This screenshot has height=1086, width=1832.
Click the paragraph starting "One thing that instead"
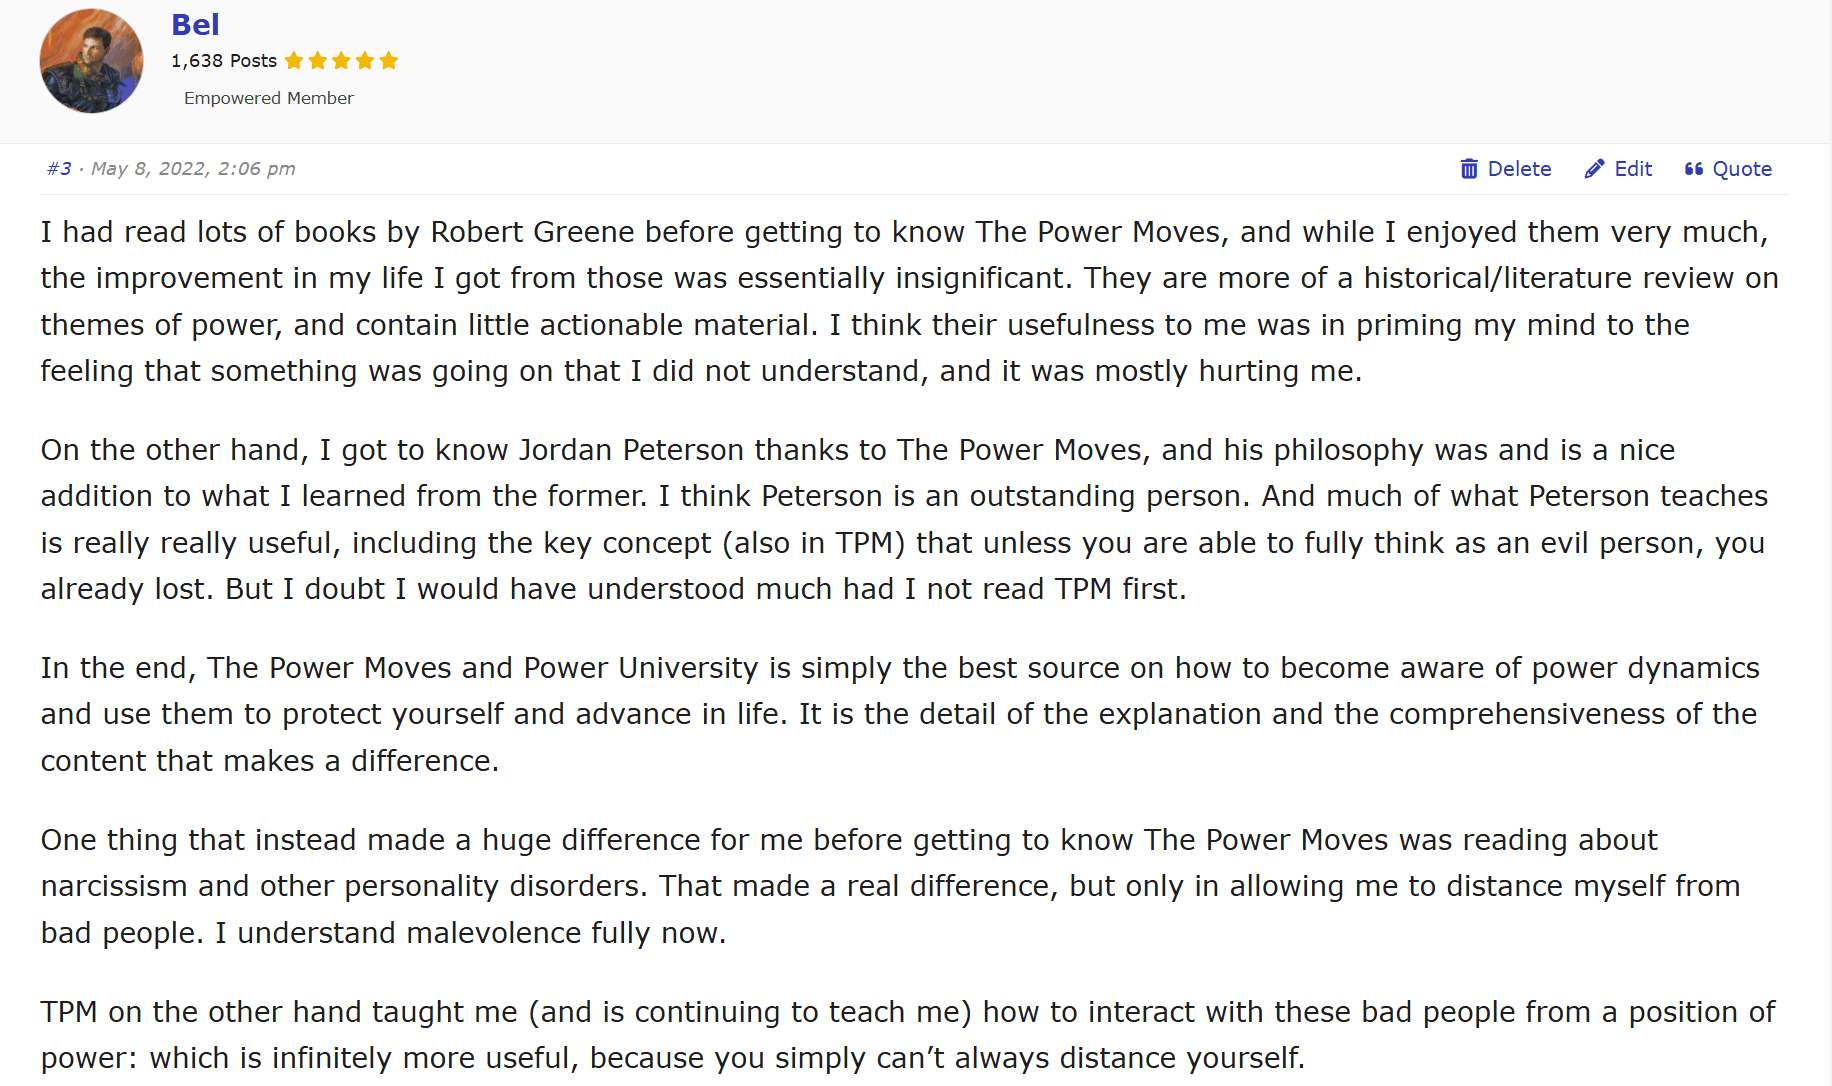[890, 886]
